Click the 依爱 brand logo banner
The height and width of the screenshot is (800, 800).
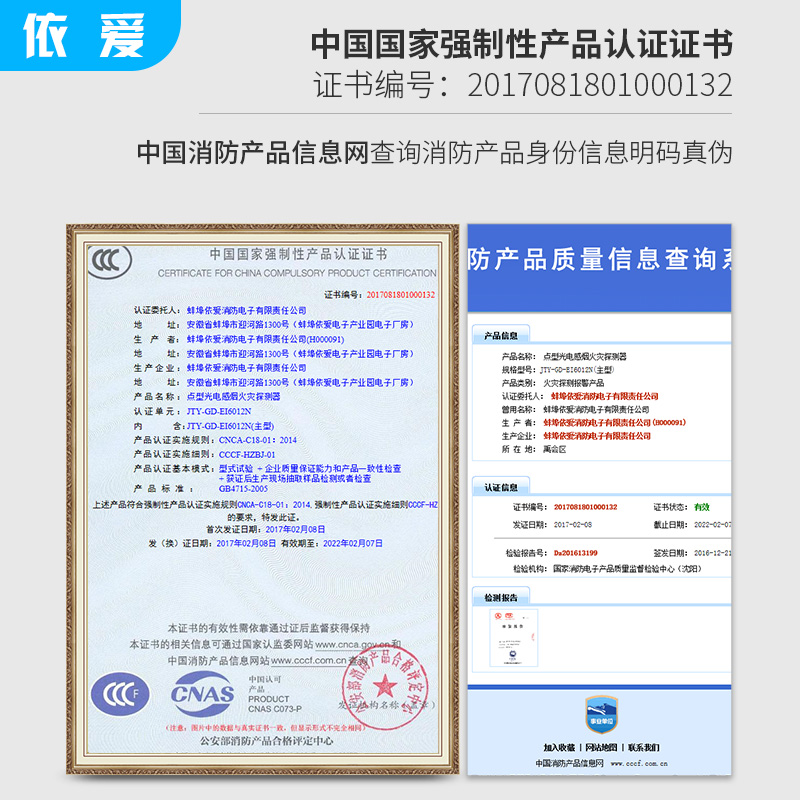click(x=90, y=35)
